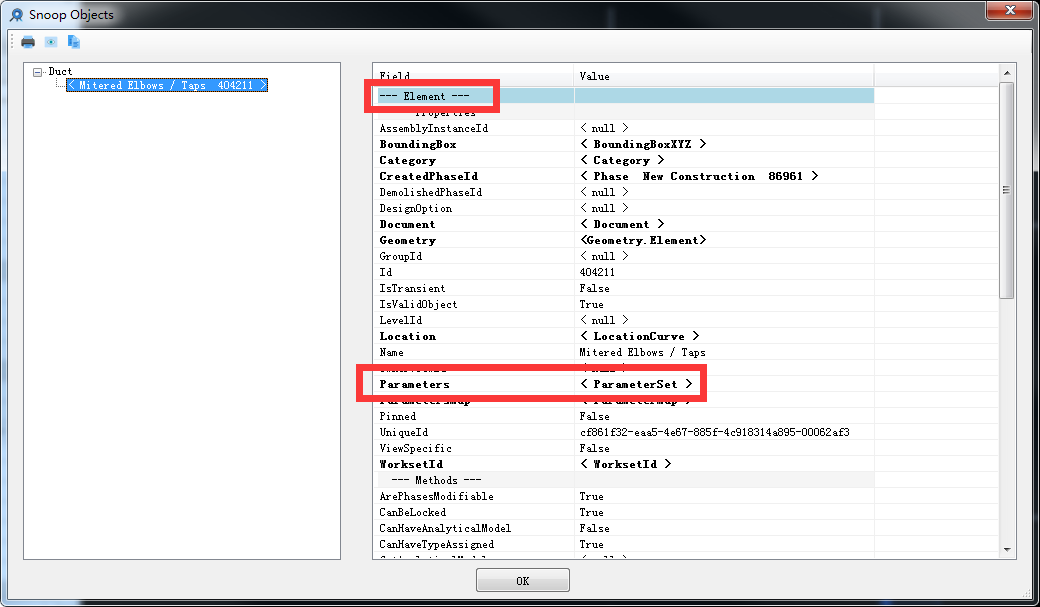Click the scrollbar up arrow

point(1007,73)
